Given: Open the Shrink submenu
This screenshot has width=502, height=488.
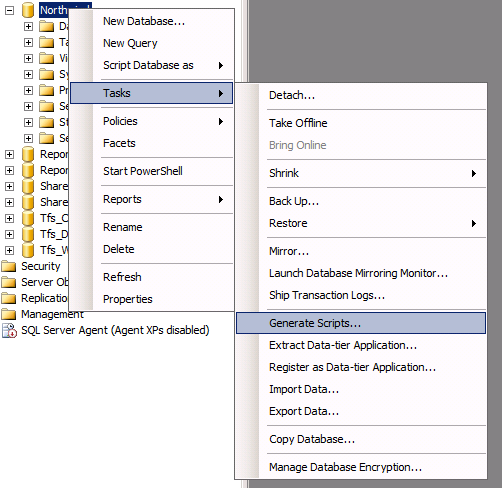Looking at the screenshot, I should pyautogui.click(x=361, y=173).
